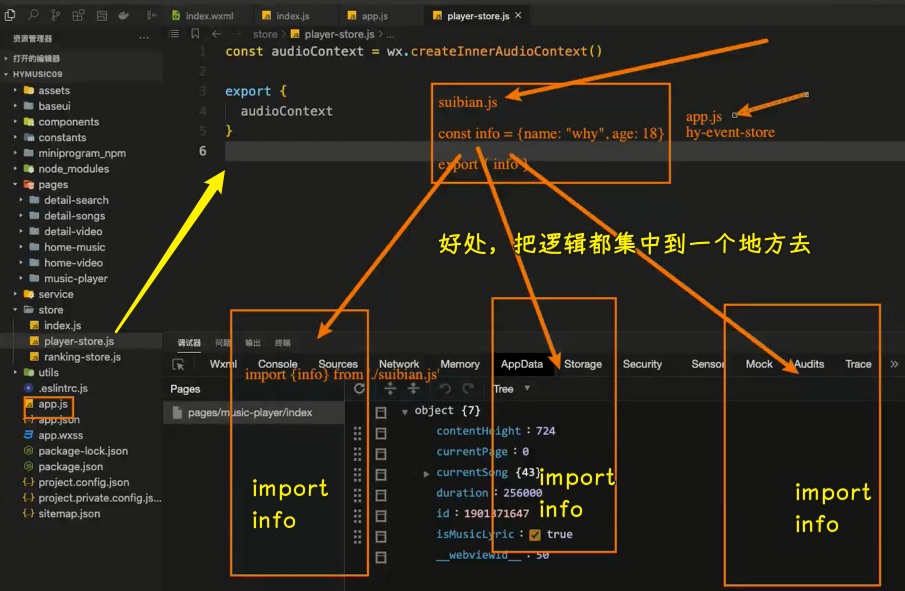Click the square menu icon beside object {7}
The width and height of the screenshot is (905, 591).
coord(381,412)
